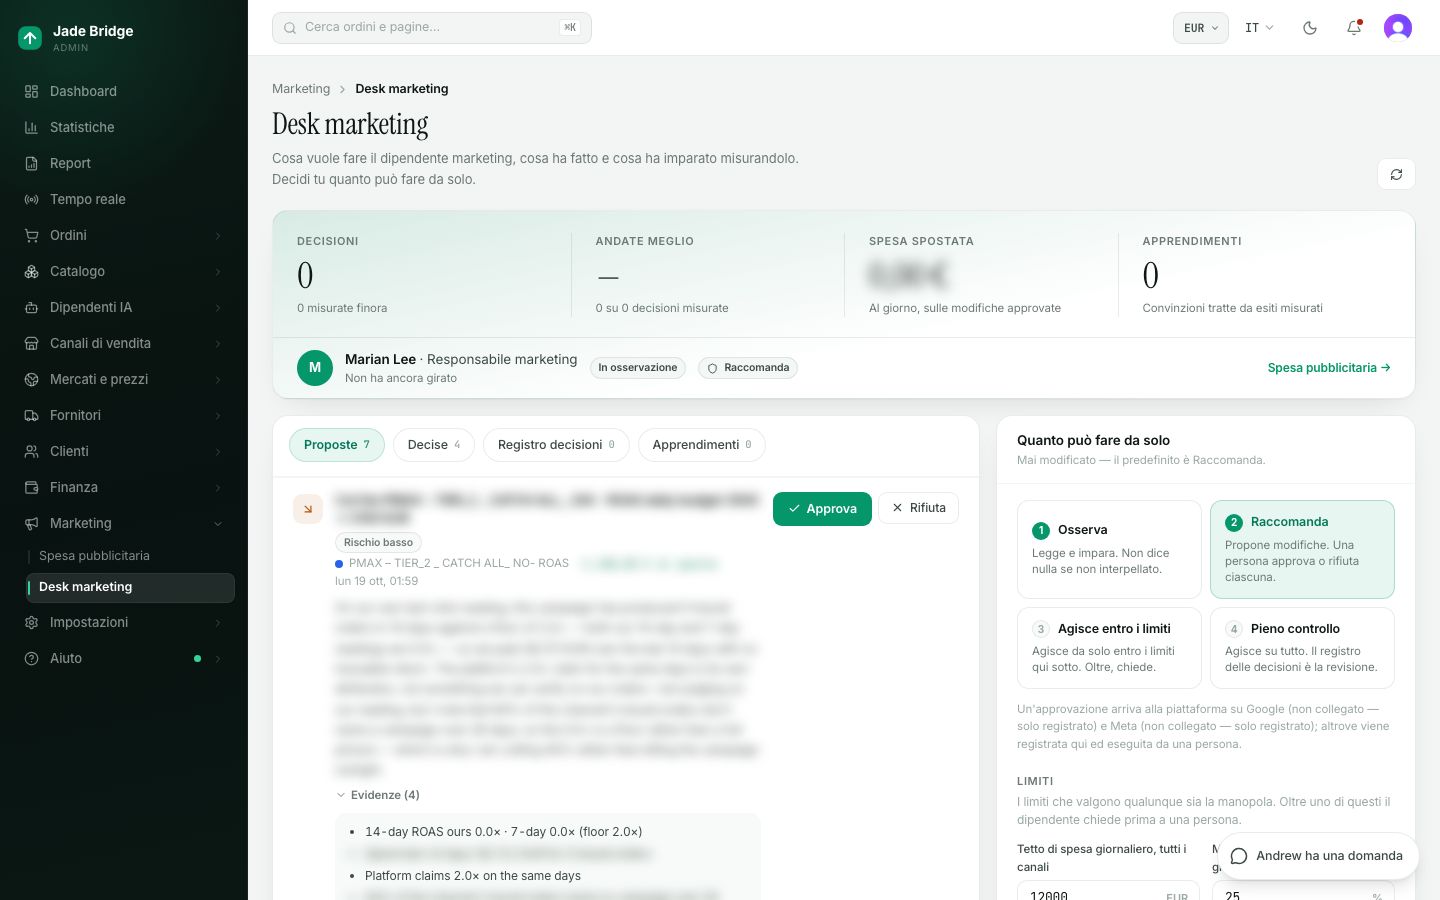
Task: Open the EUR currency dropdown
Action: (1200, 28)
